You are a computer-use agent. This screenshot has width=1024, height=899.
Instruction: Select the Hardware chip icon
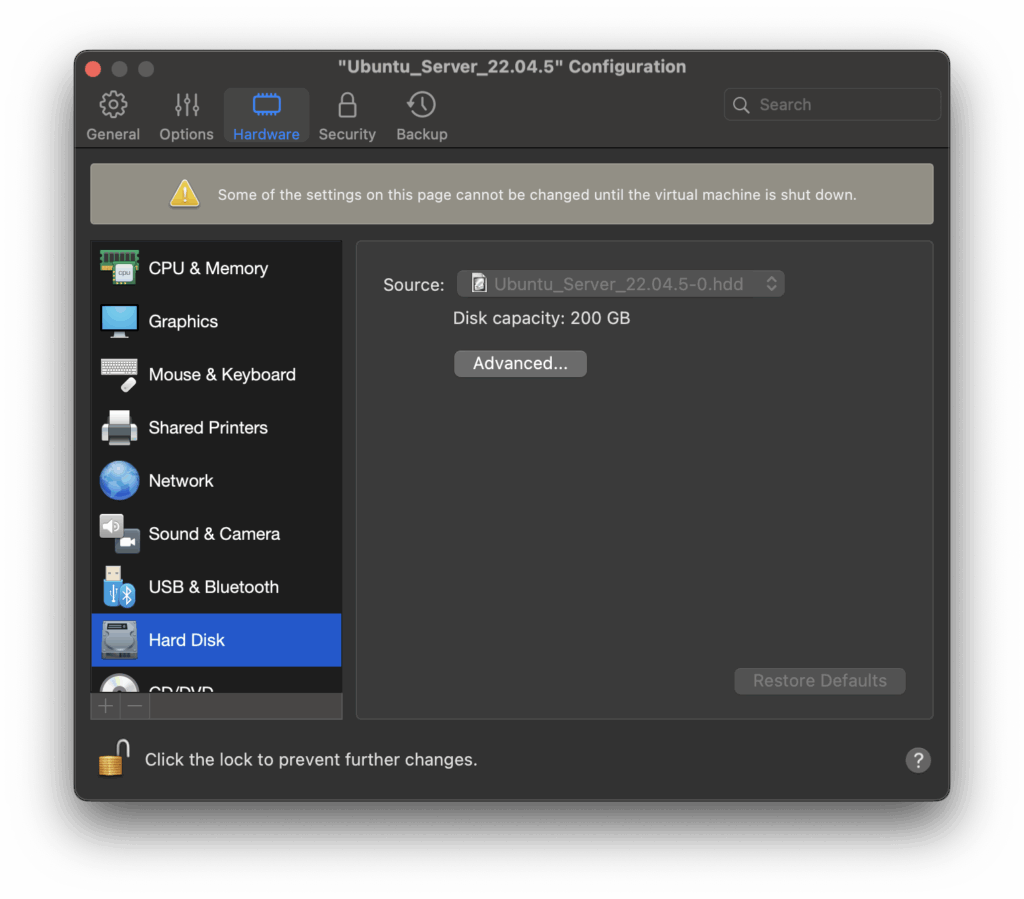click(266, 104)
